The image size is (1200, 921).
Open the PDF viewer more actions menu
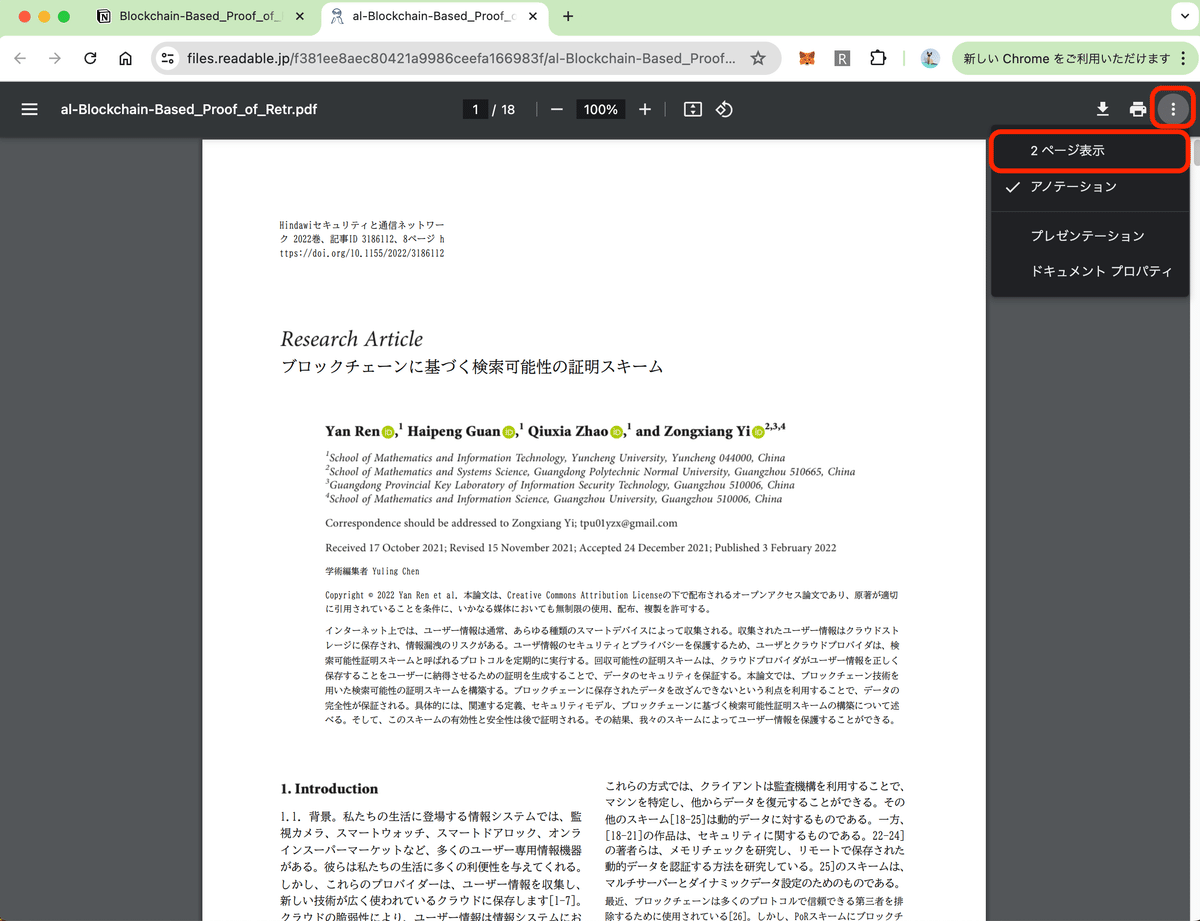coord(1173,109)
